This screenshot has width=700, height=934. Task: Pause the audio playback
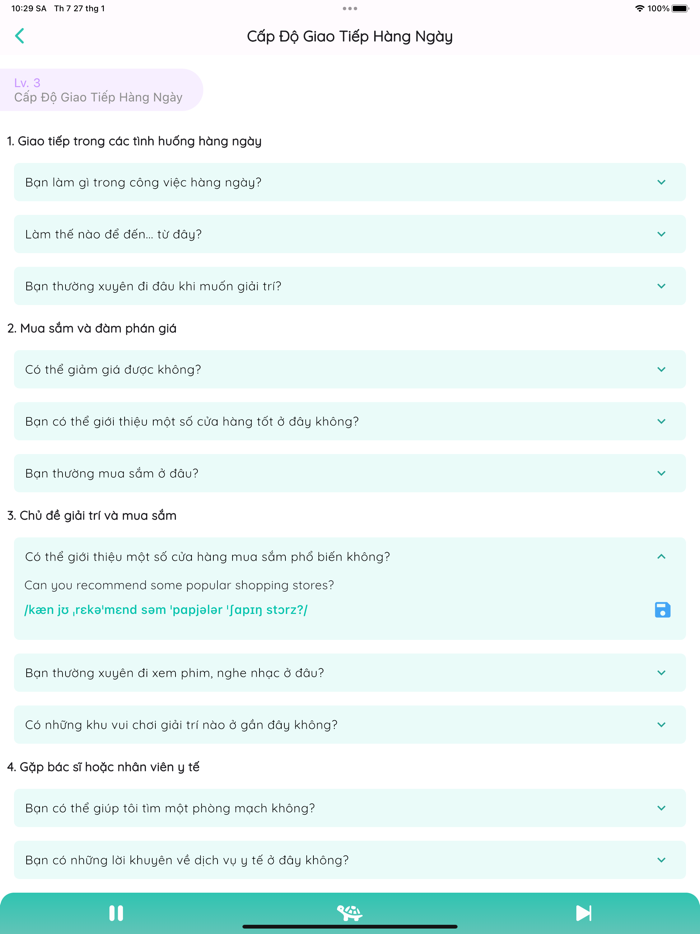[x=116, y=912]
